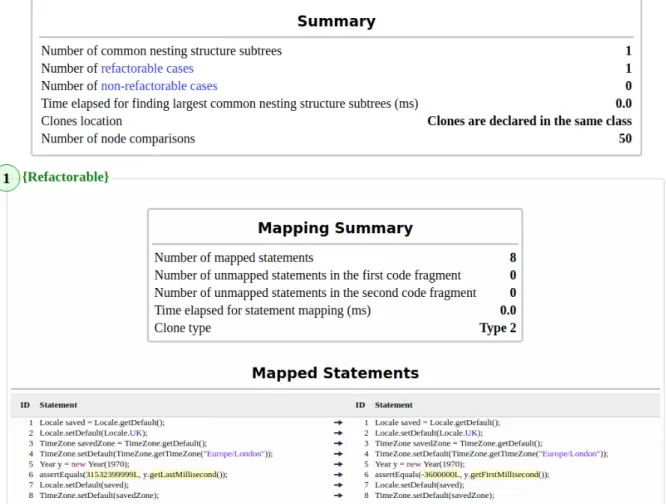Screen dimensions: 666x504
Task: Click right statement 'TimeZone savedZone = TimeZone.getDefault();'
Action: [459, 443]
